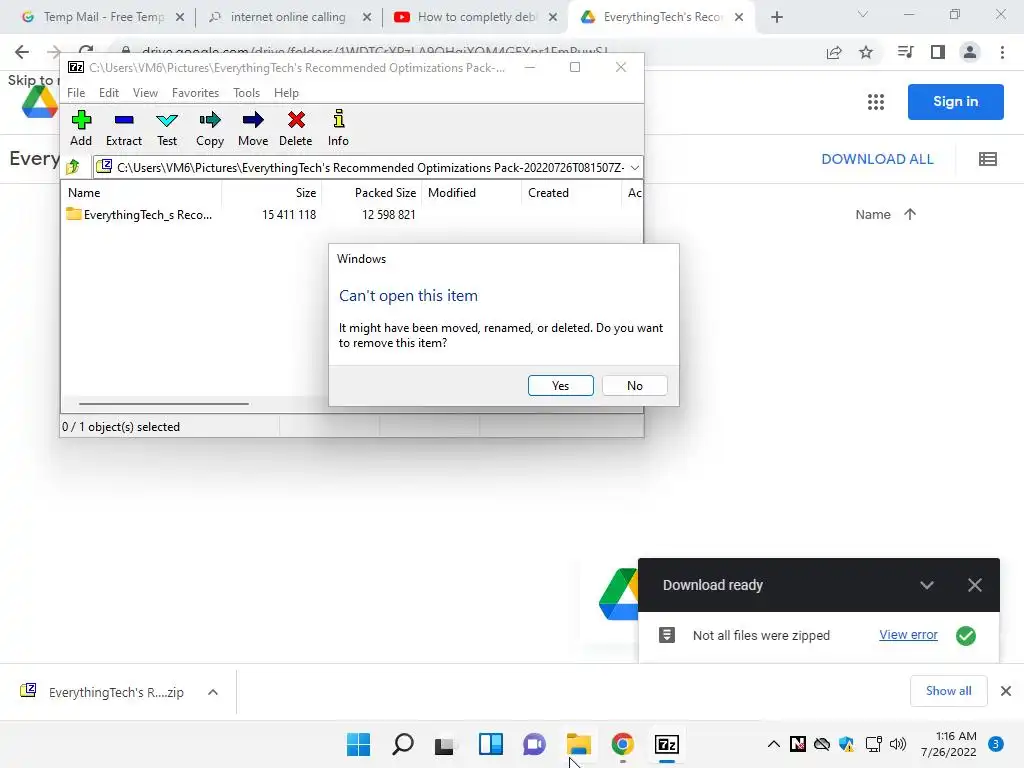Click No in the Can't open dialog

pyautogui.click(x=634, y=385)
